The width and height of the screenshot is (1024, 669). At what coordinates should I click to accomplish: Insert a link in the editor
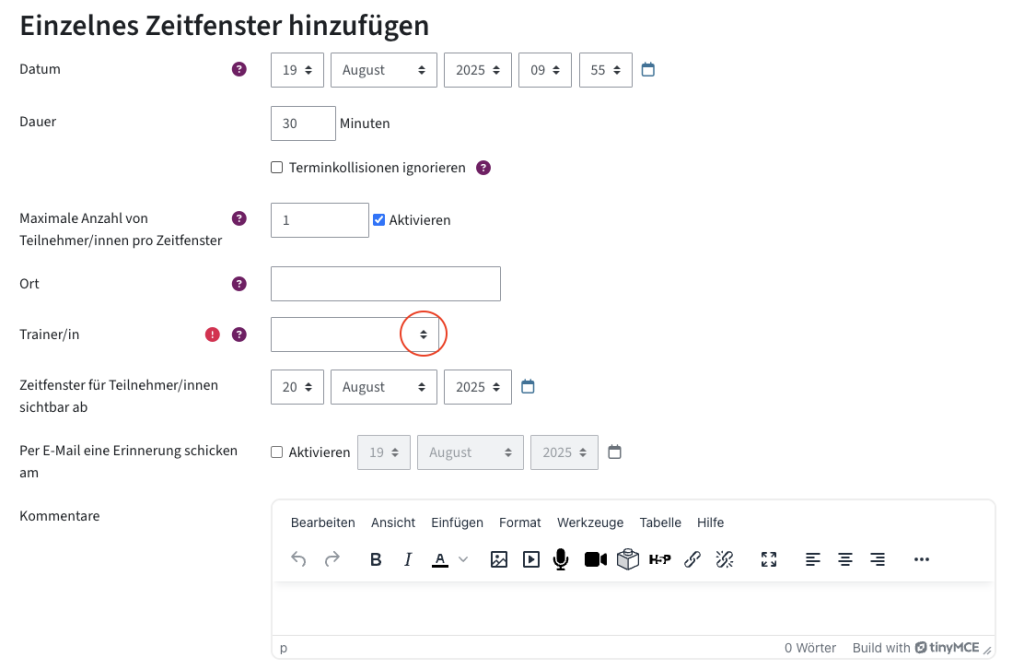pyautogui.click(x=692, y=559)
